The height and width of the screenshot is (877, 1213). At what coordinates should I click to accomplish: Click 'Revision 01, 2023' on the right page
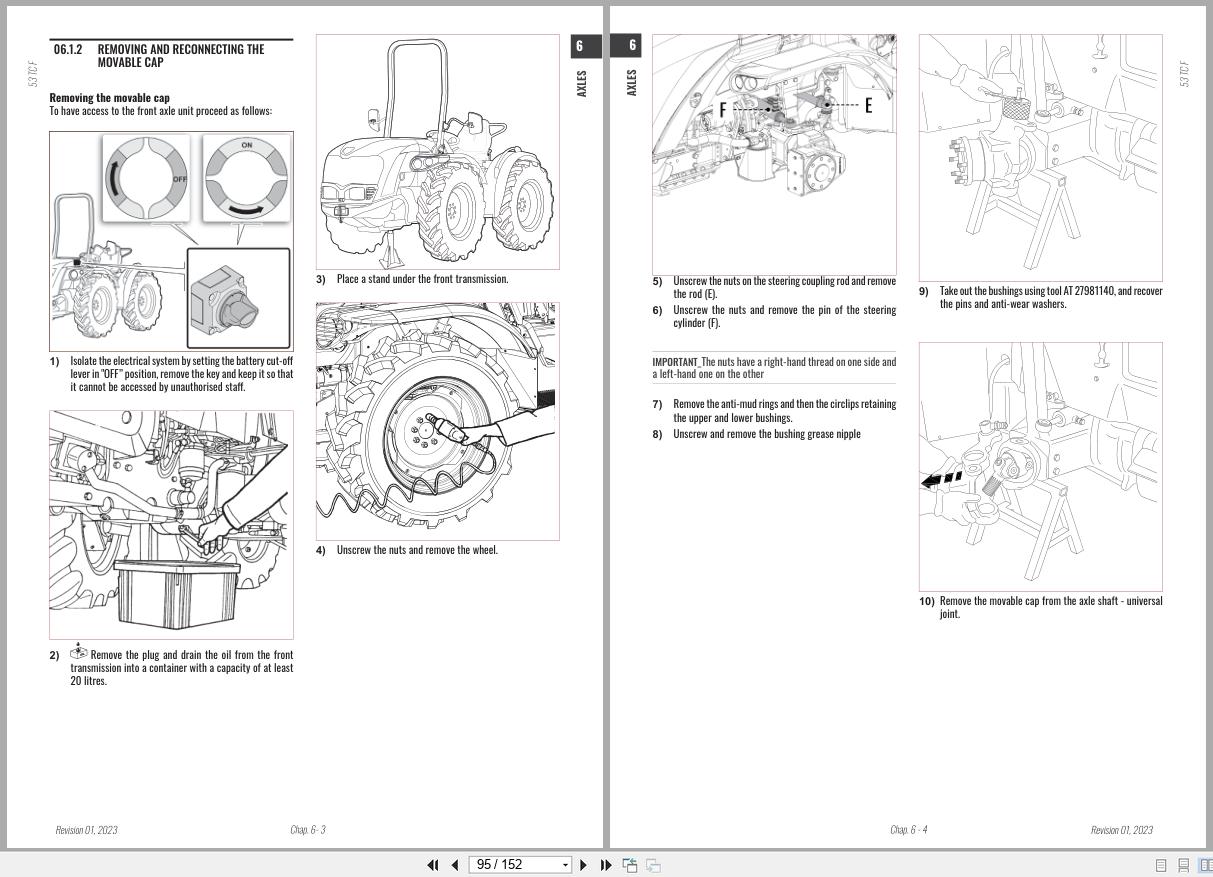click(x=1122, y=830)
